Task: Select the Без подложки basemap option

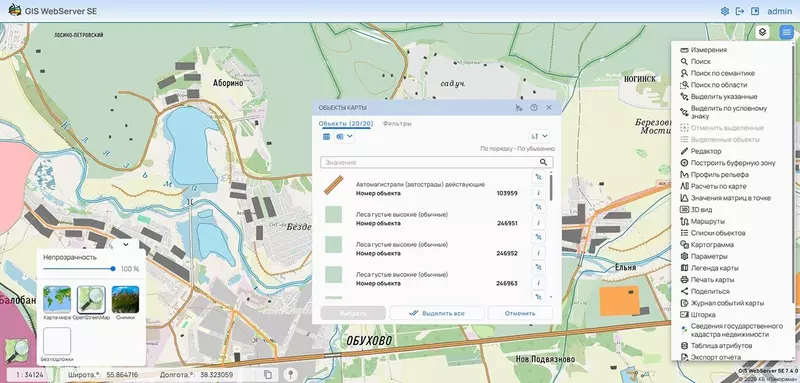Action: pos(57,341)
